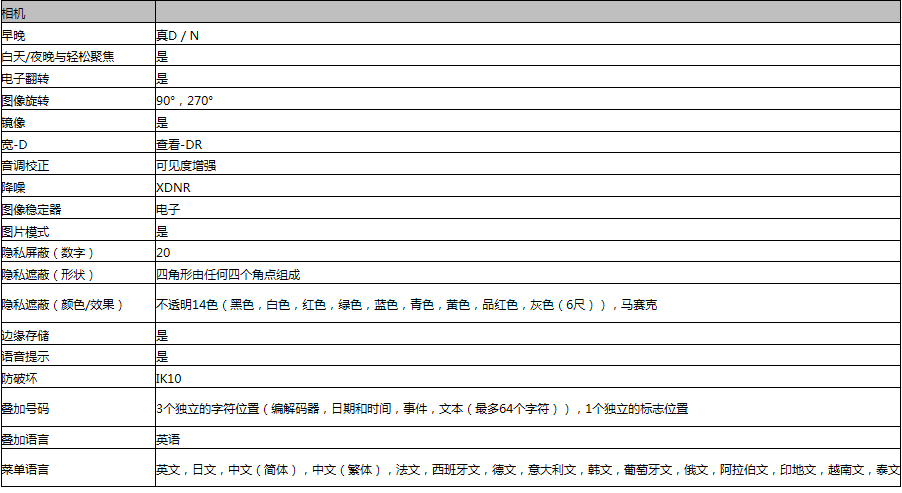Select the 查看-DR value cell
The image size is (902, 493).
tap(180, 144)
